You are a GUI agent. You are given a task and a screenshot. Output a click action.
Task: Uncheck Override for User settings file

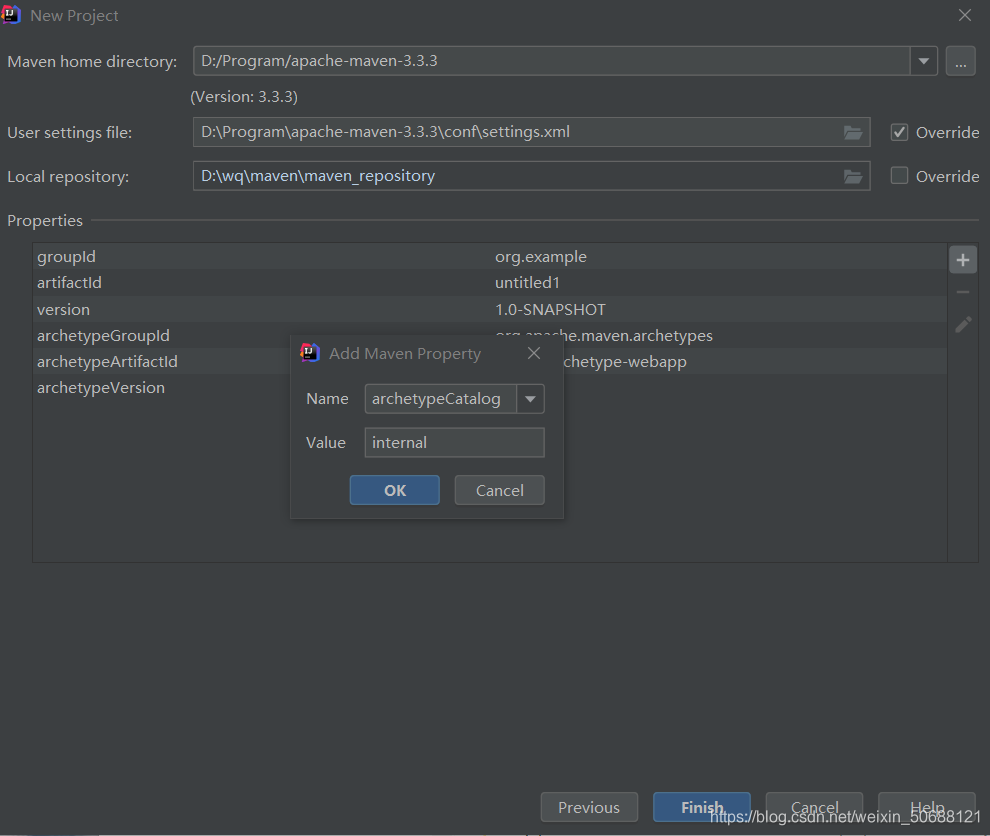899,133
